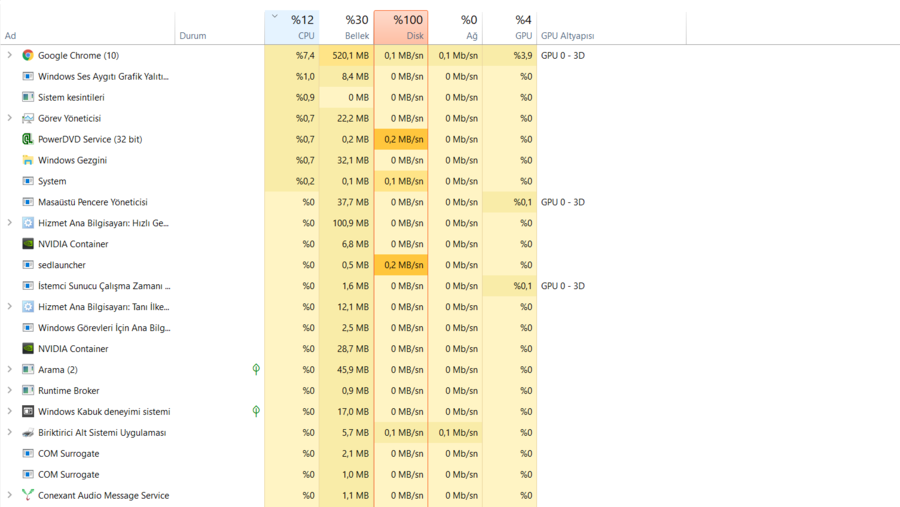Expand the Google Chrome (10) process group
This screenshot has width=900, height=507.
[x=9, y=55]
